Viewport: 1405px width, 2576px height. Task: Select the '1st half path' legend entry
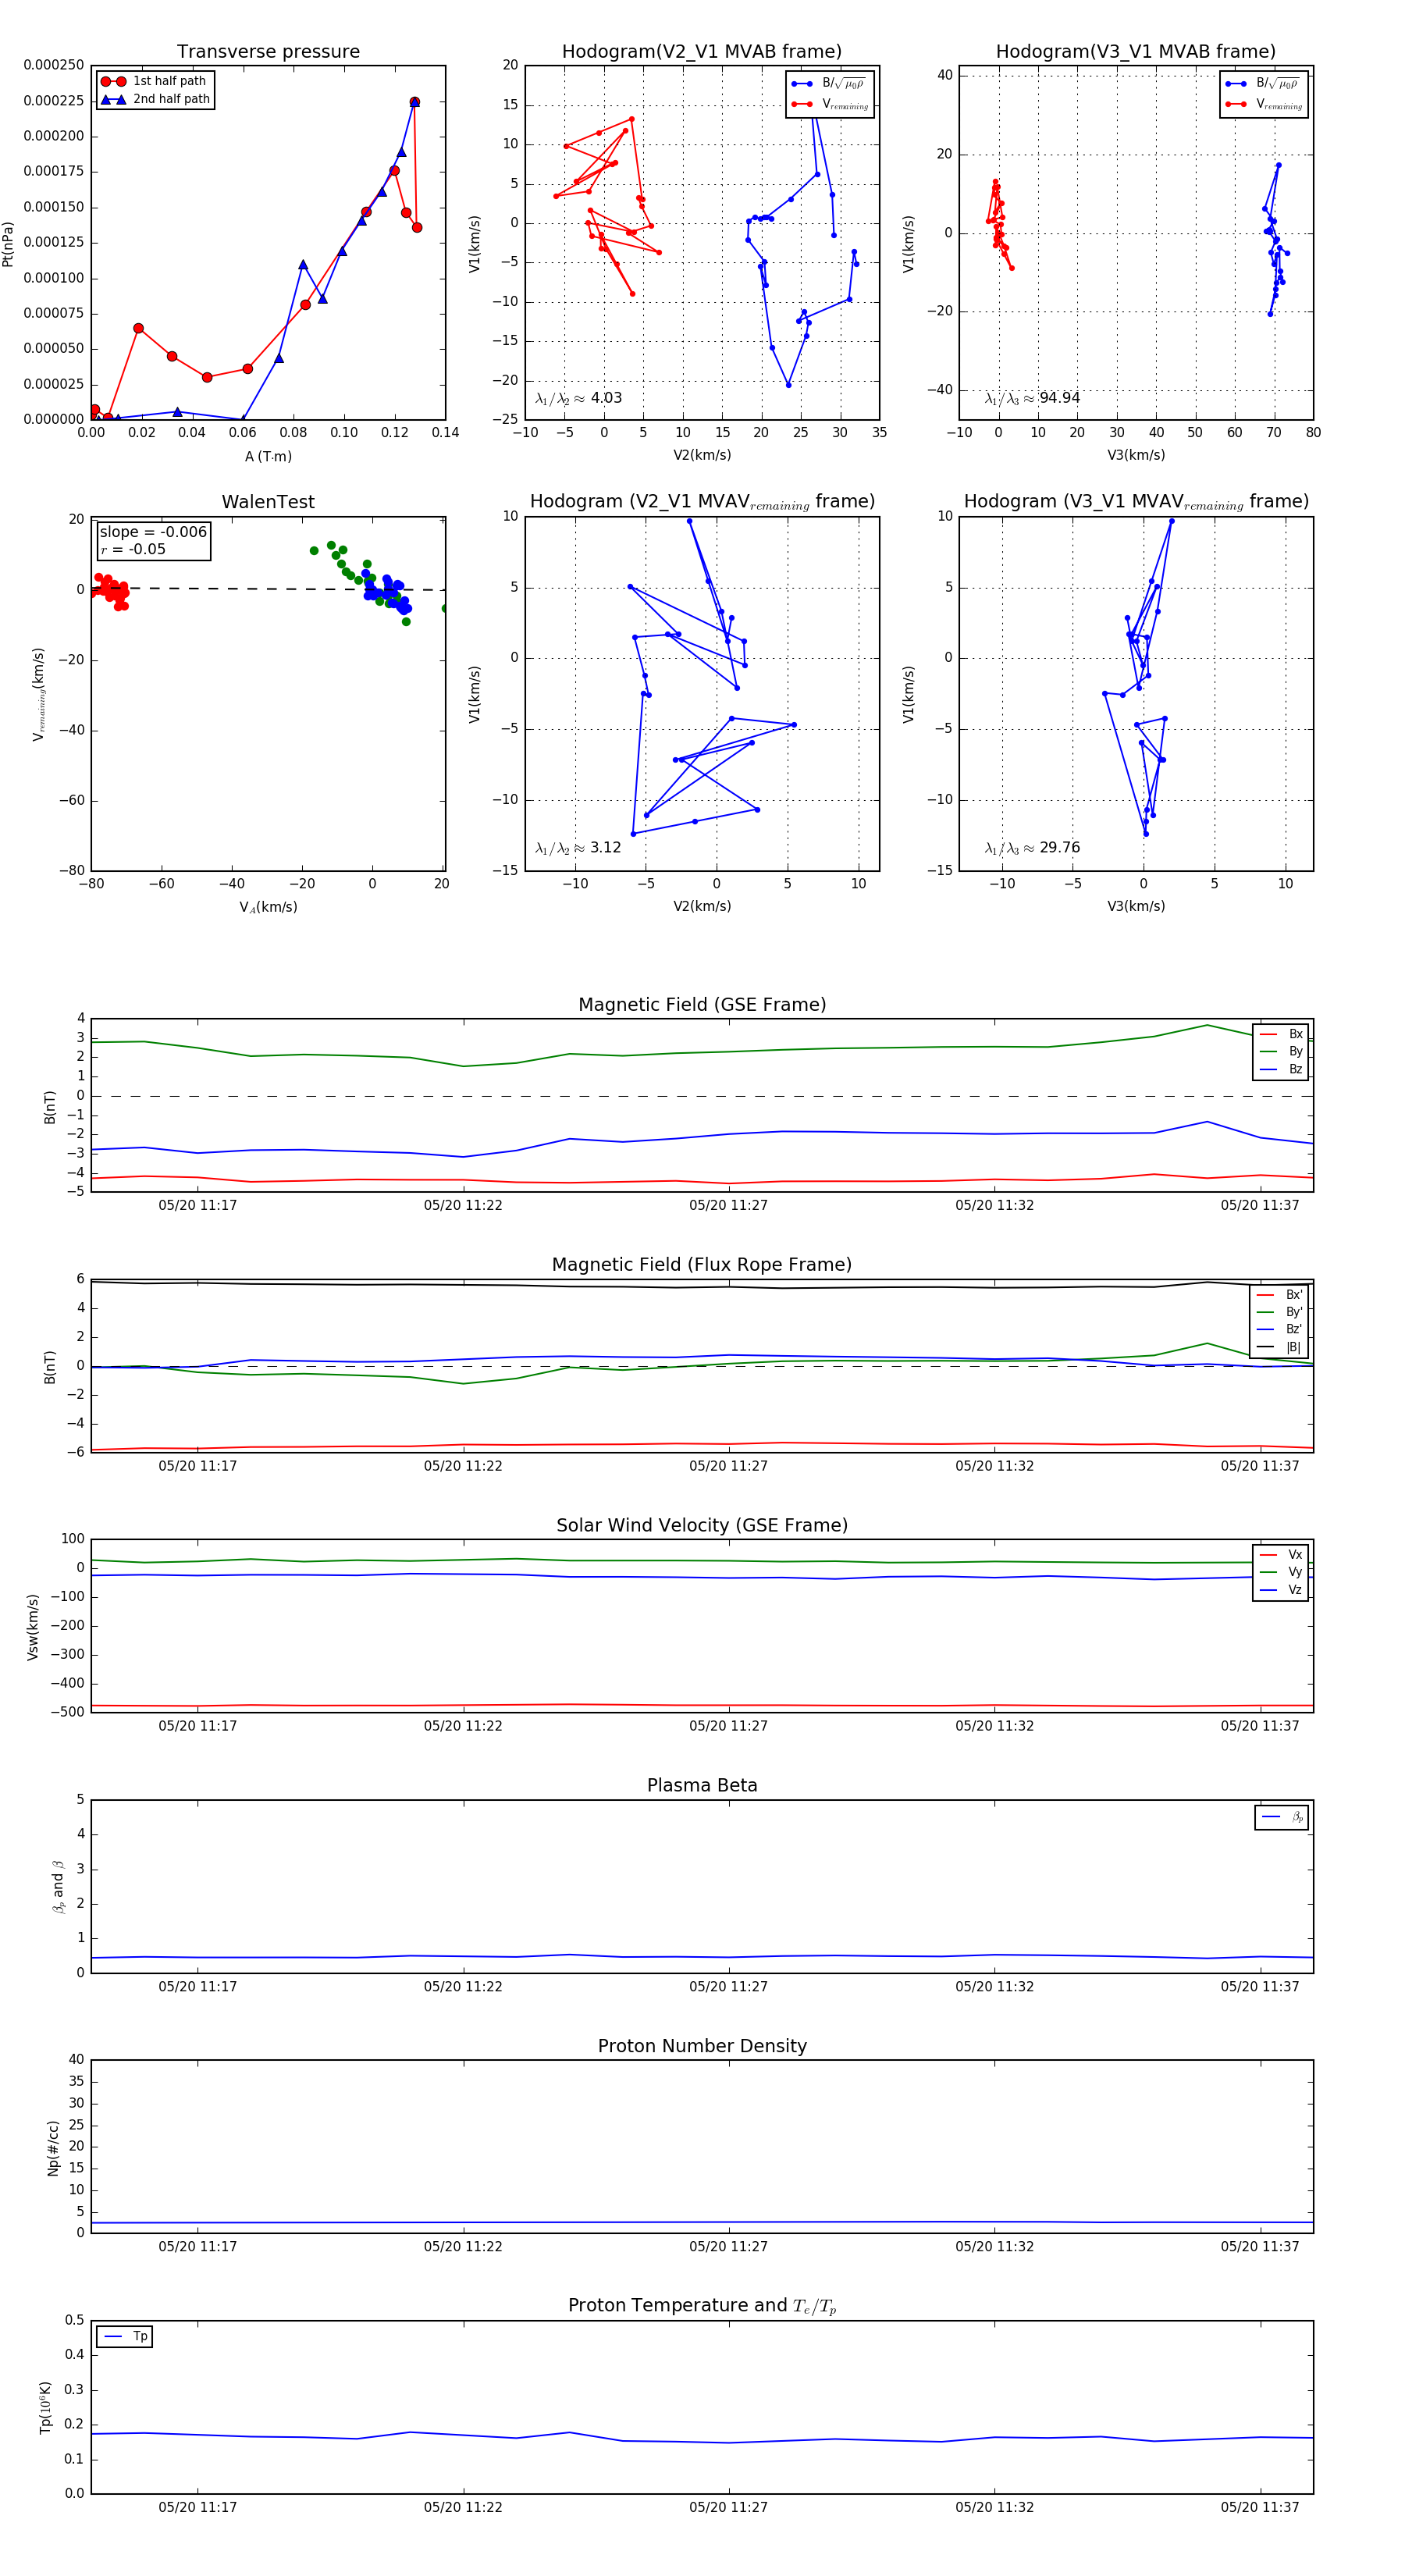[x=155, y=81]
